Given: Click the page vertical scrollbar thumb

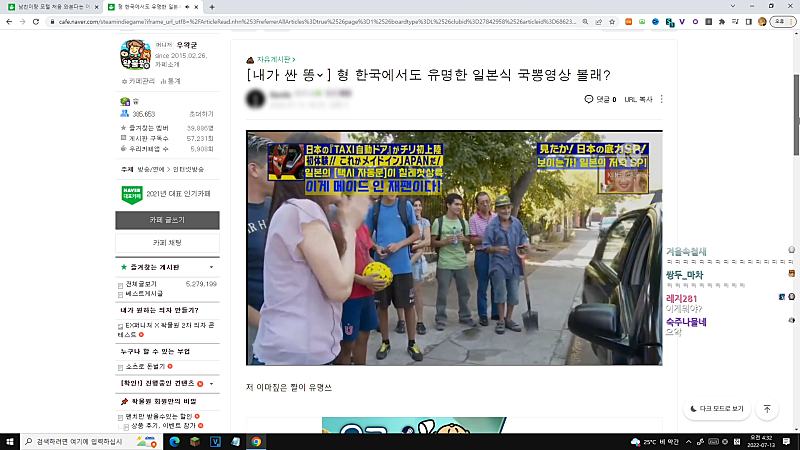Looking at the screenshot, I should click(x=796, y=115).
